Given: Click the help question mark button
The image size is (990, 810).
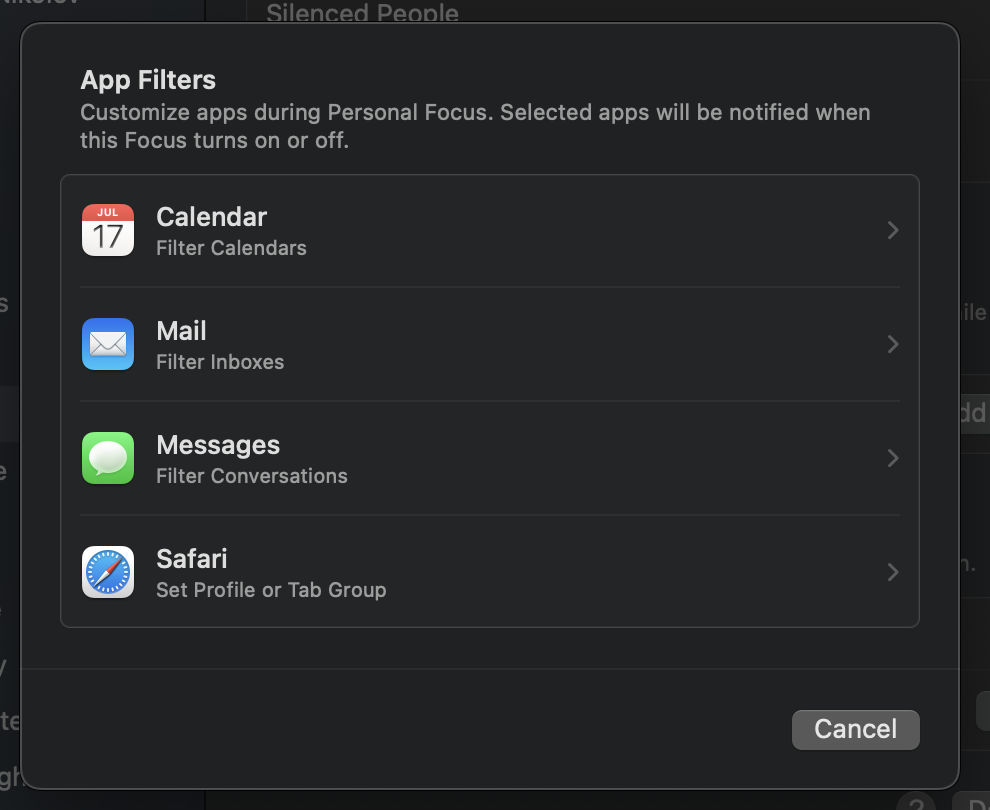Looking at the screenshot, I should tap(915, 802).
